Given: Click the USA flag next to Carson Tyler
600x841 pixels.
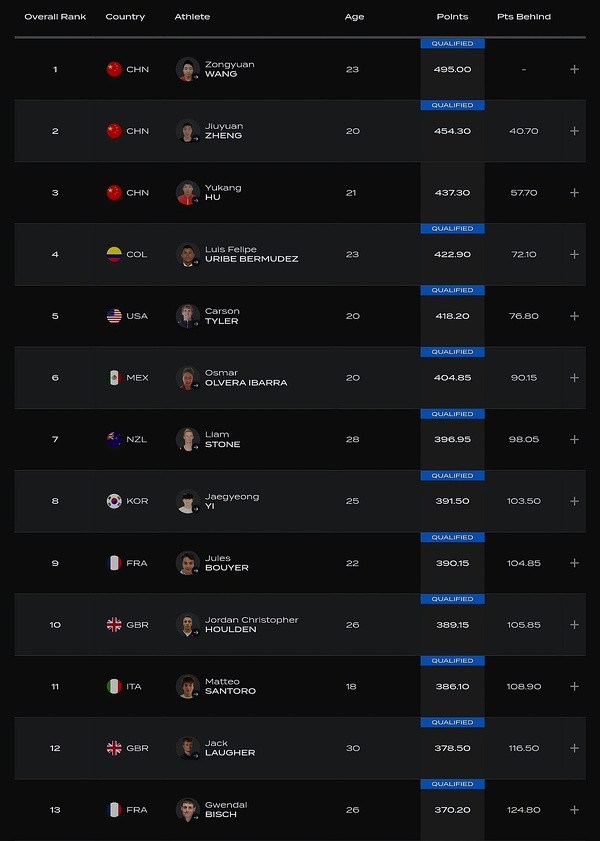Looking at the screenshot, I should click(114, 316).
